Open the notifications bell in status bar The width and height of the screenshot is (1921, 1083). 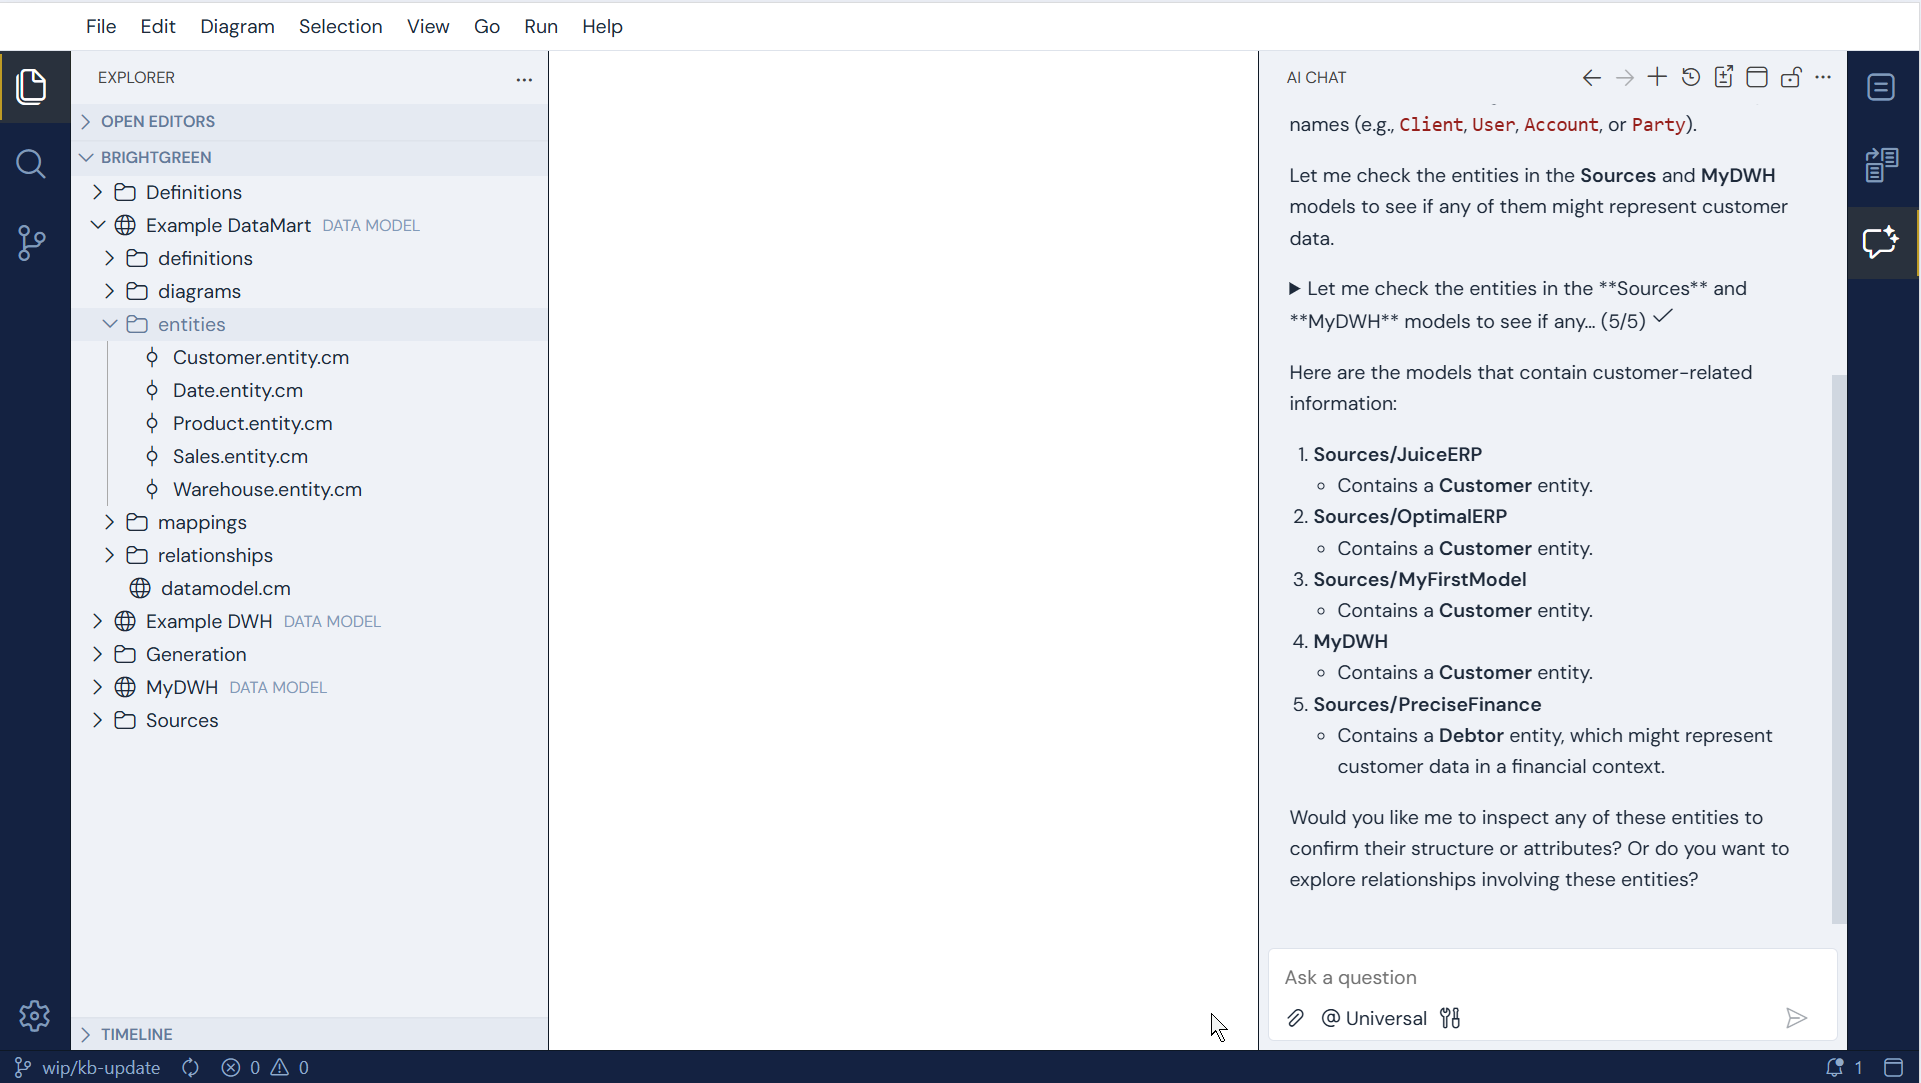tap(1834, 1067)
